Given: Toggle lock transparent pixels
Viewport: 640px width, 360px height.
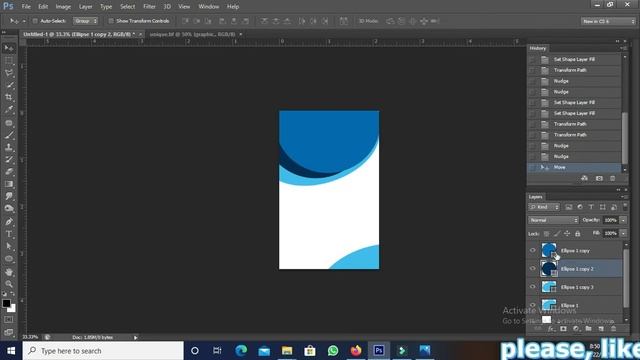Looking at the screenshot, I should pos(546,233).
